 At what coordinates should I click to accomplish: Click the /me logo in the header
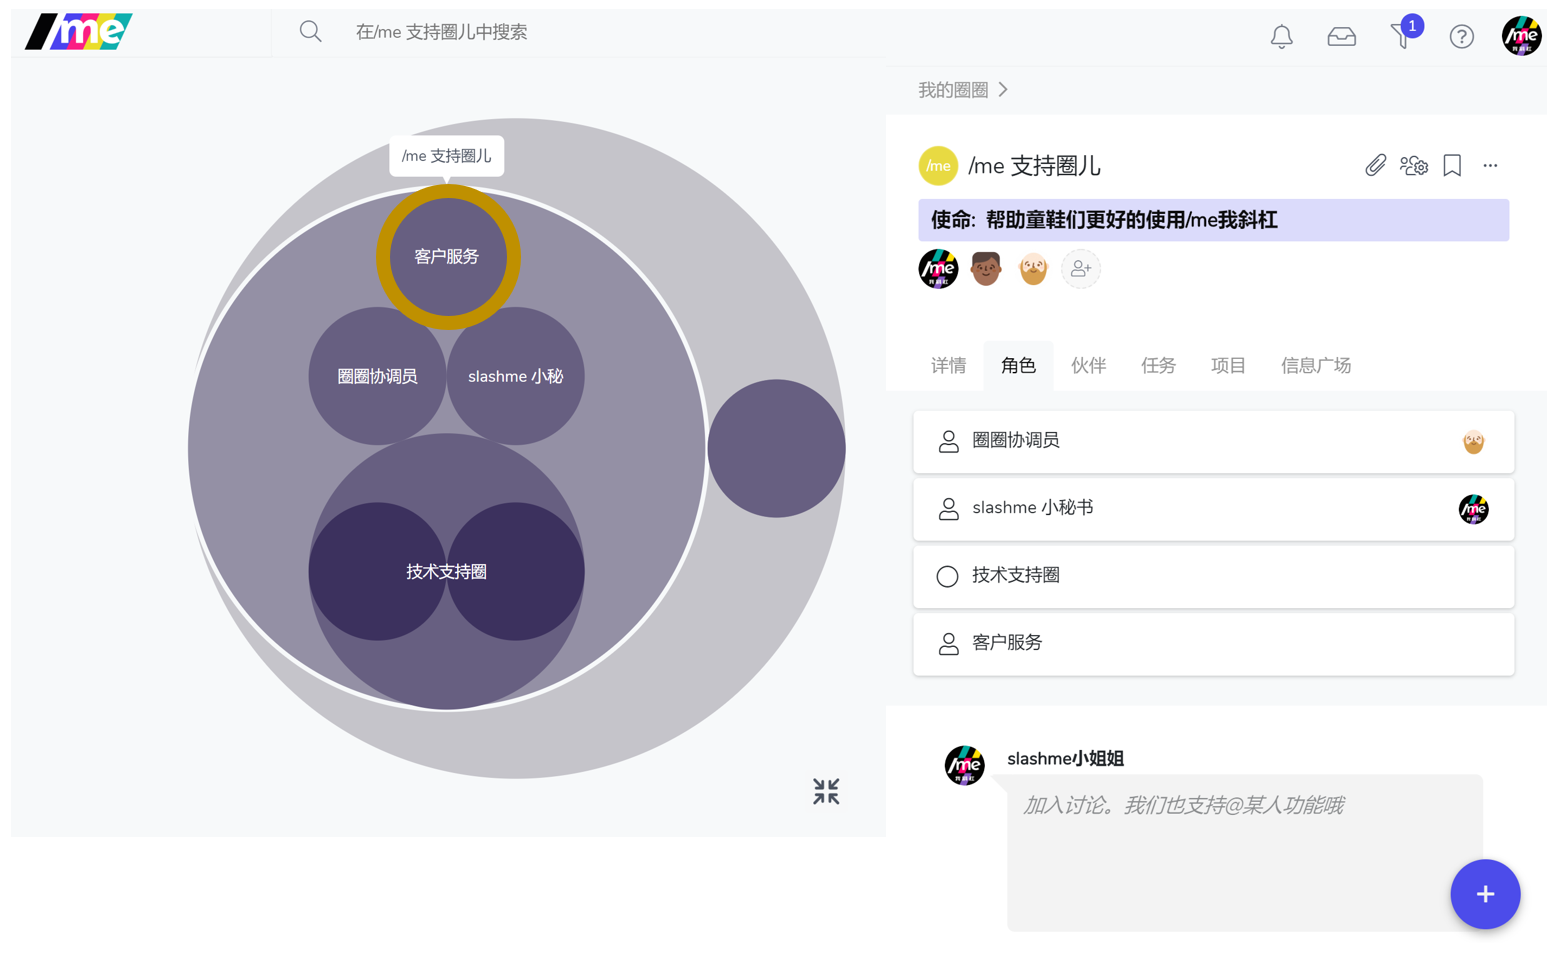pos(79,32)
